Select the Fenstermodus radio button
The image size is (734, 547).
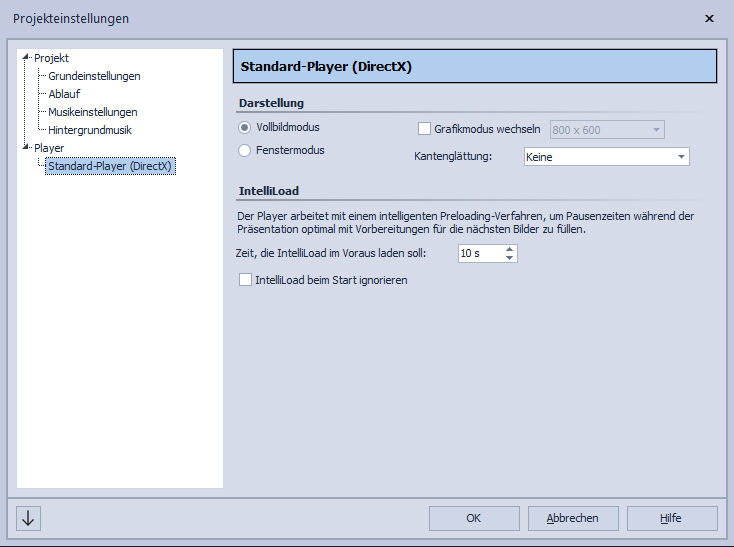[244, 151]
